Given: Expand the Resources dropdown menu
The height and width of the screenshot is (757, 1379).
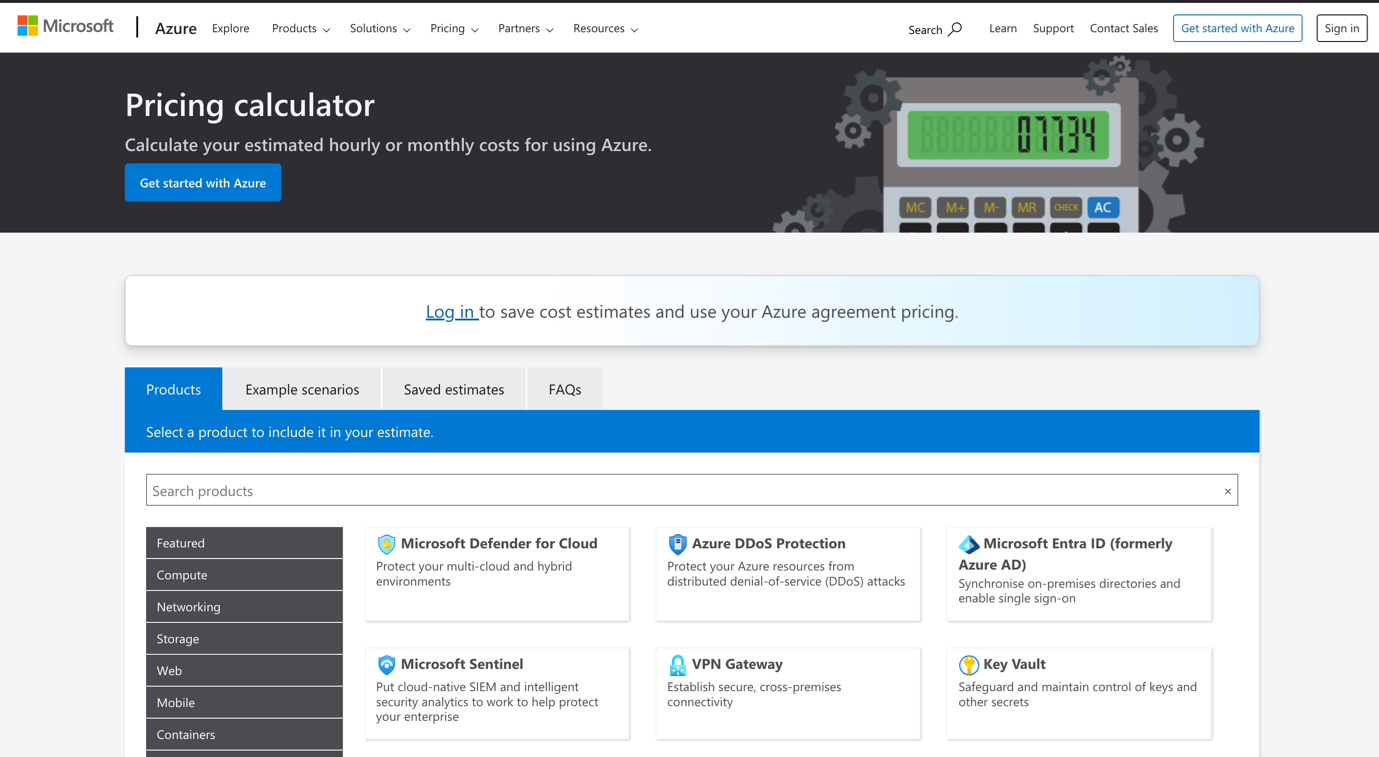Looking at the screenshot, I should [606, 28].
